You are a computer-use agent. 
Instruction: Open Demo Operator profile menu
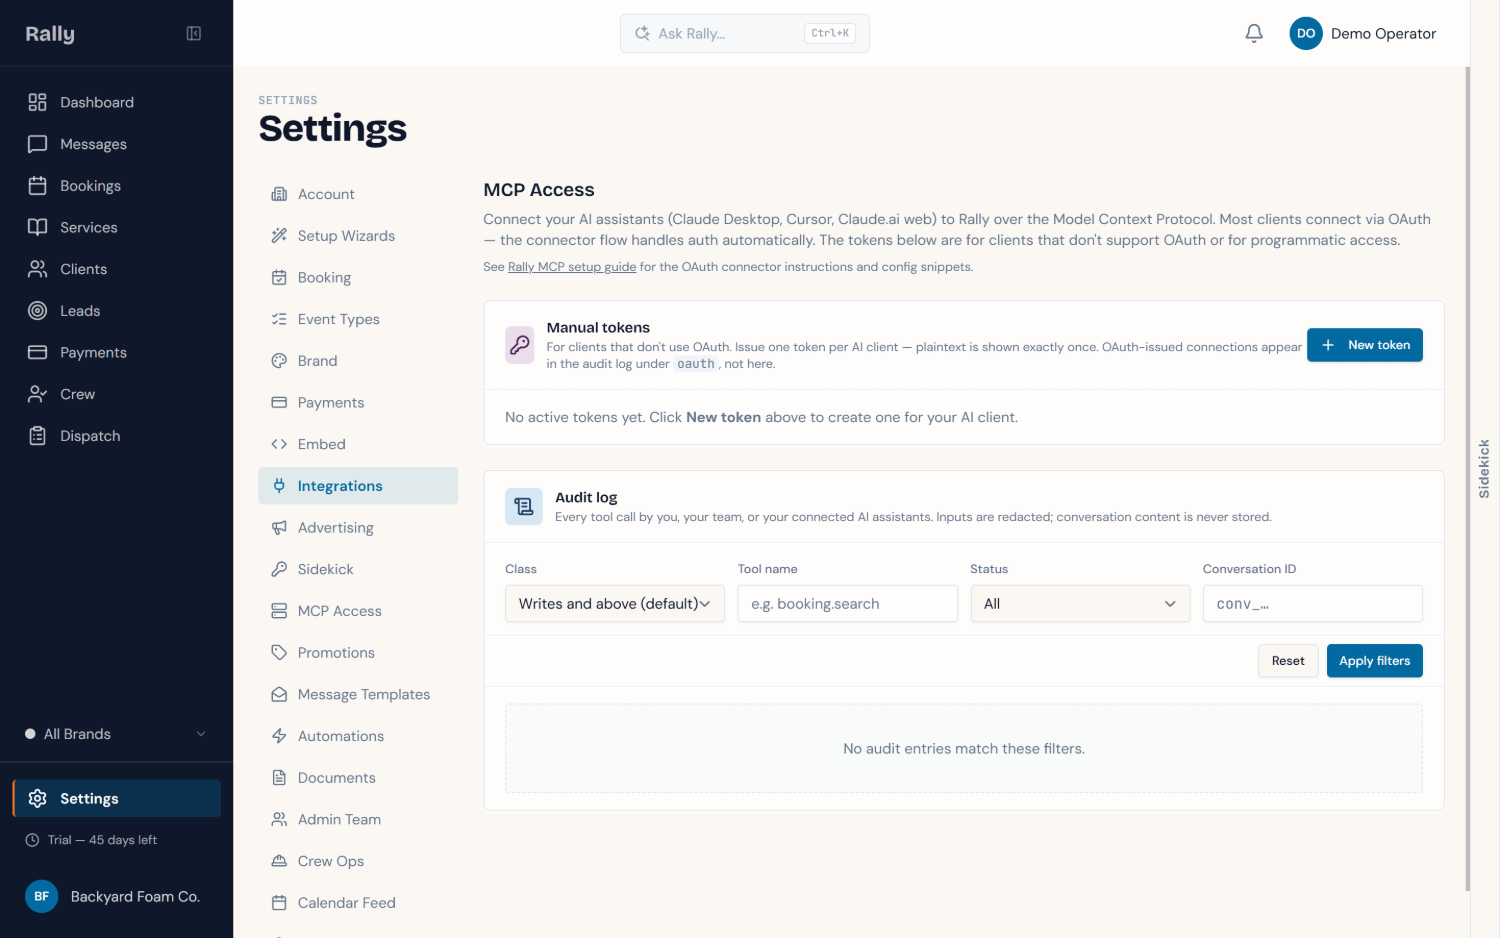[1363, 33]
